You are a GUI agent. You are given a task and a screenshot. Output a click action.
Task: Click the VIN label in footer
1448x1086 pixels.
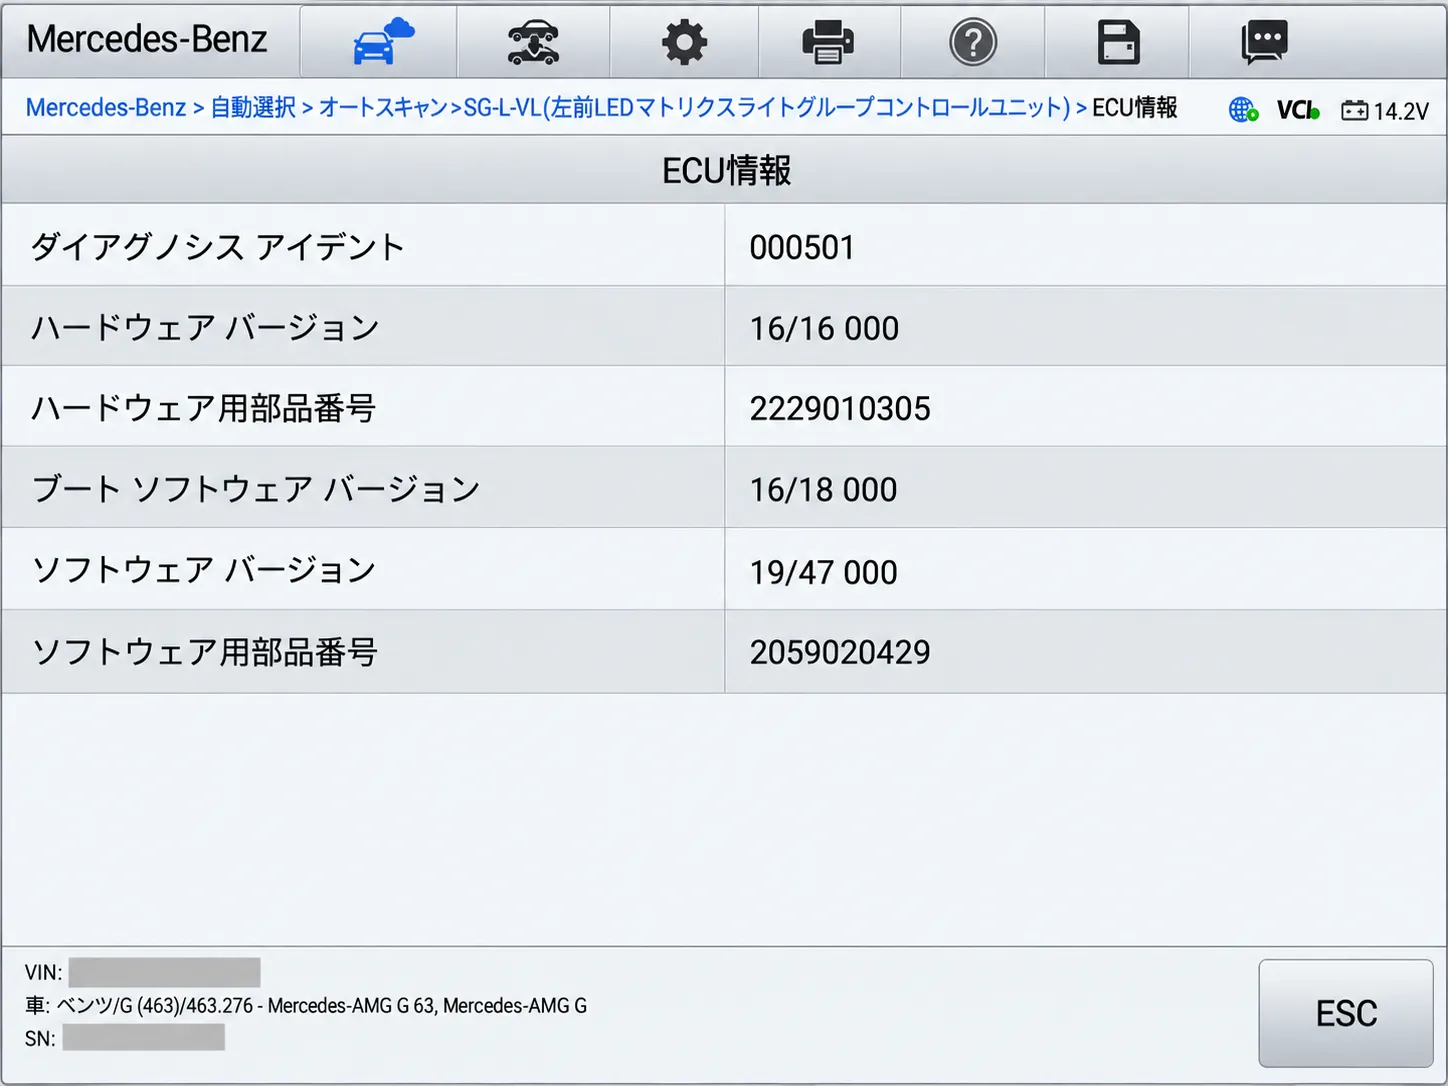(x=43, y=972)
